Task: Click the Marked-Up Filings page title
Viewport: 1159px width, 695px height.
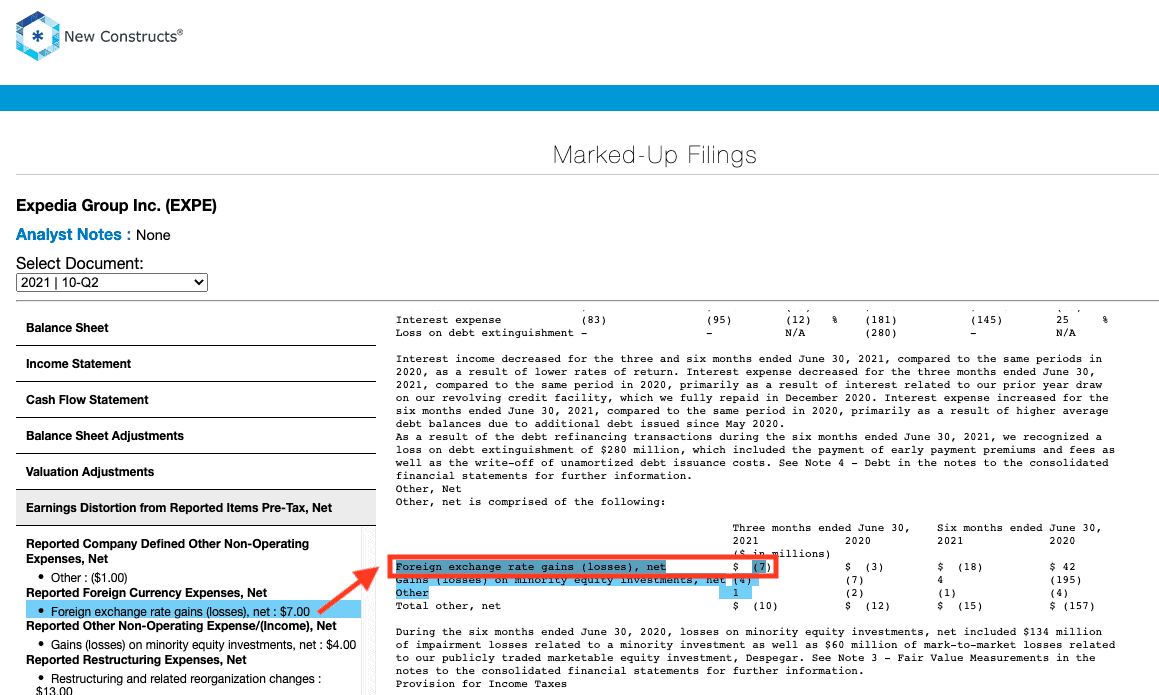Action: [654, 155]
